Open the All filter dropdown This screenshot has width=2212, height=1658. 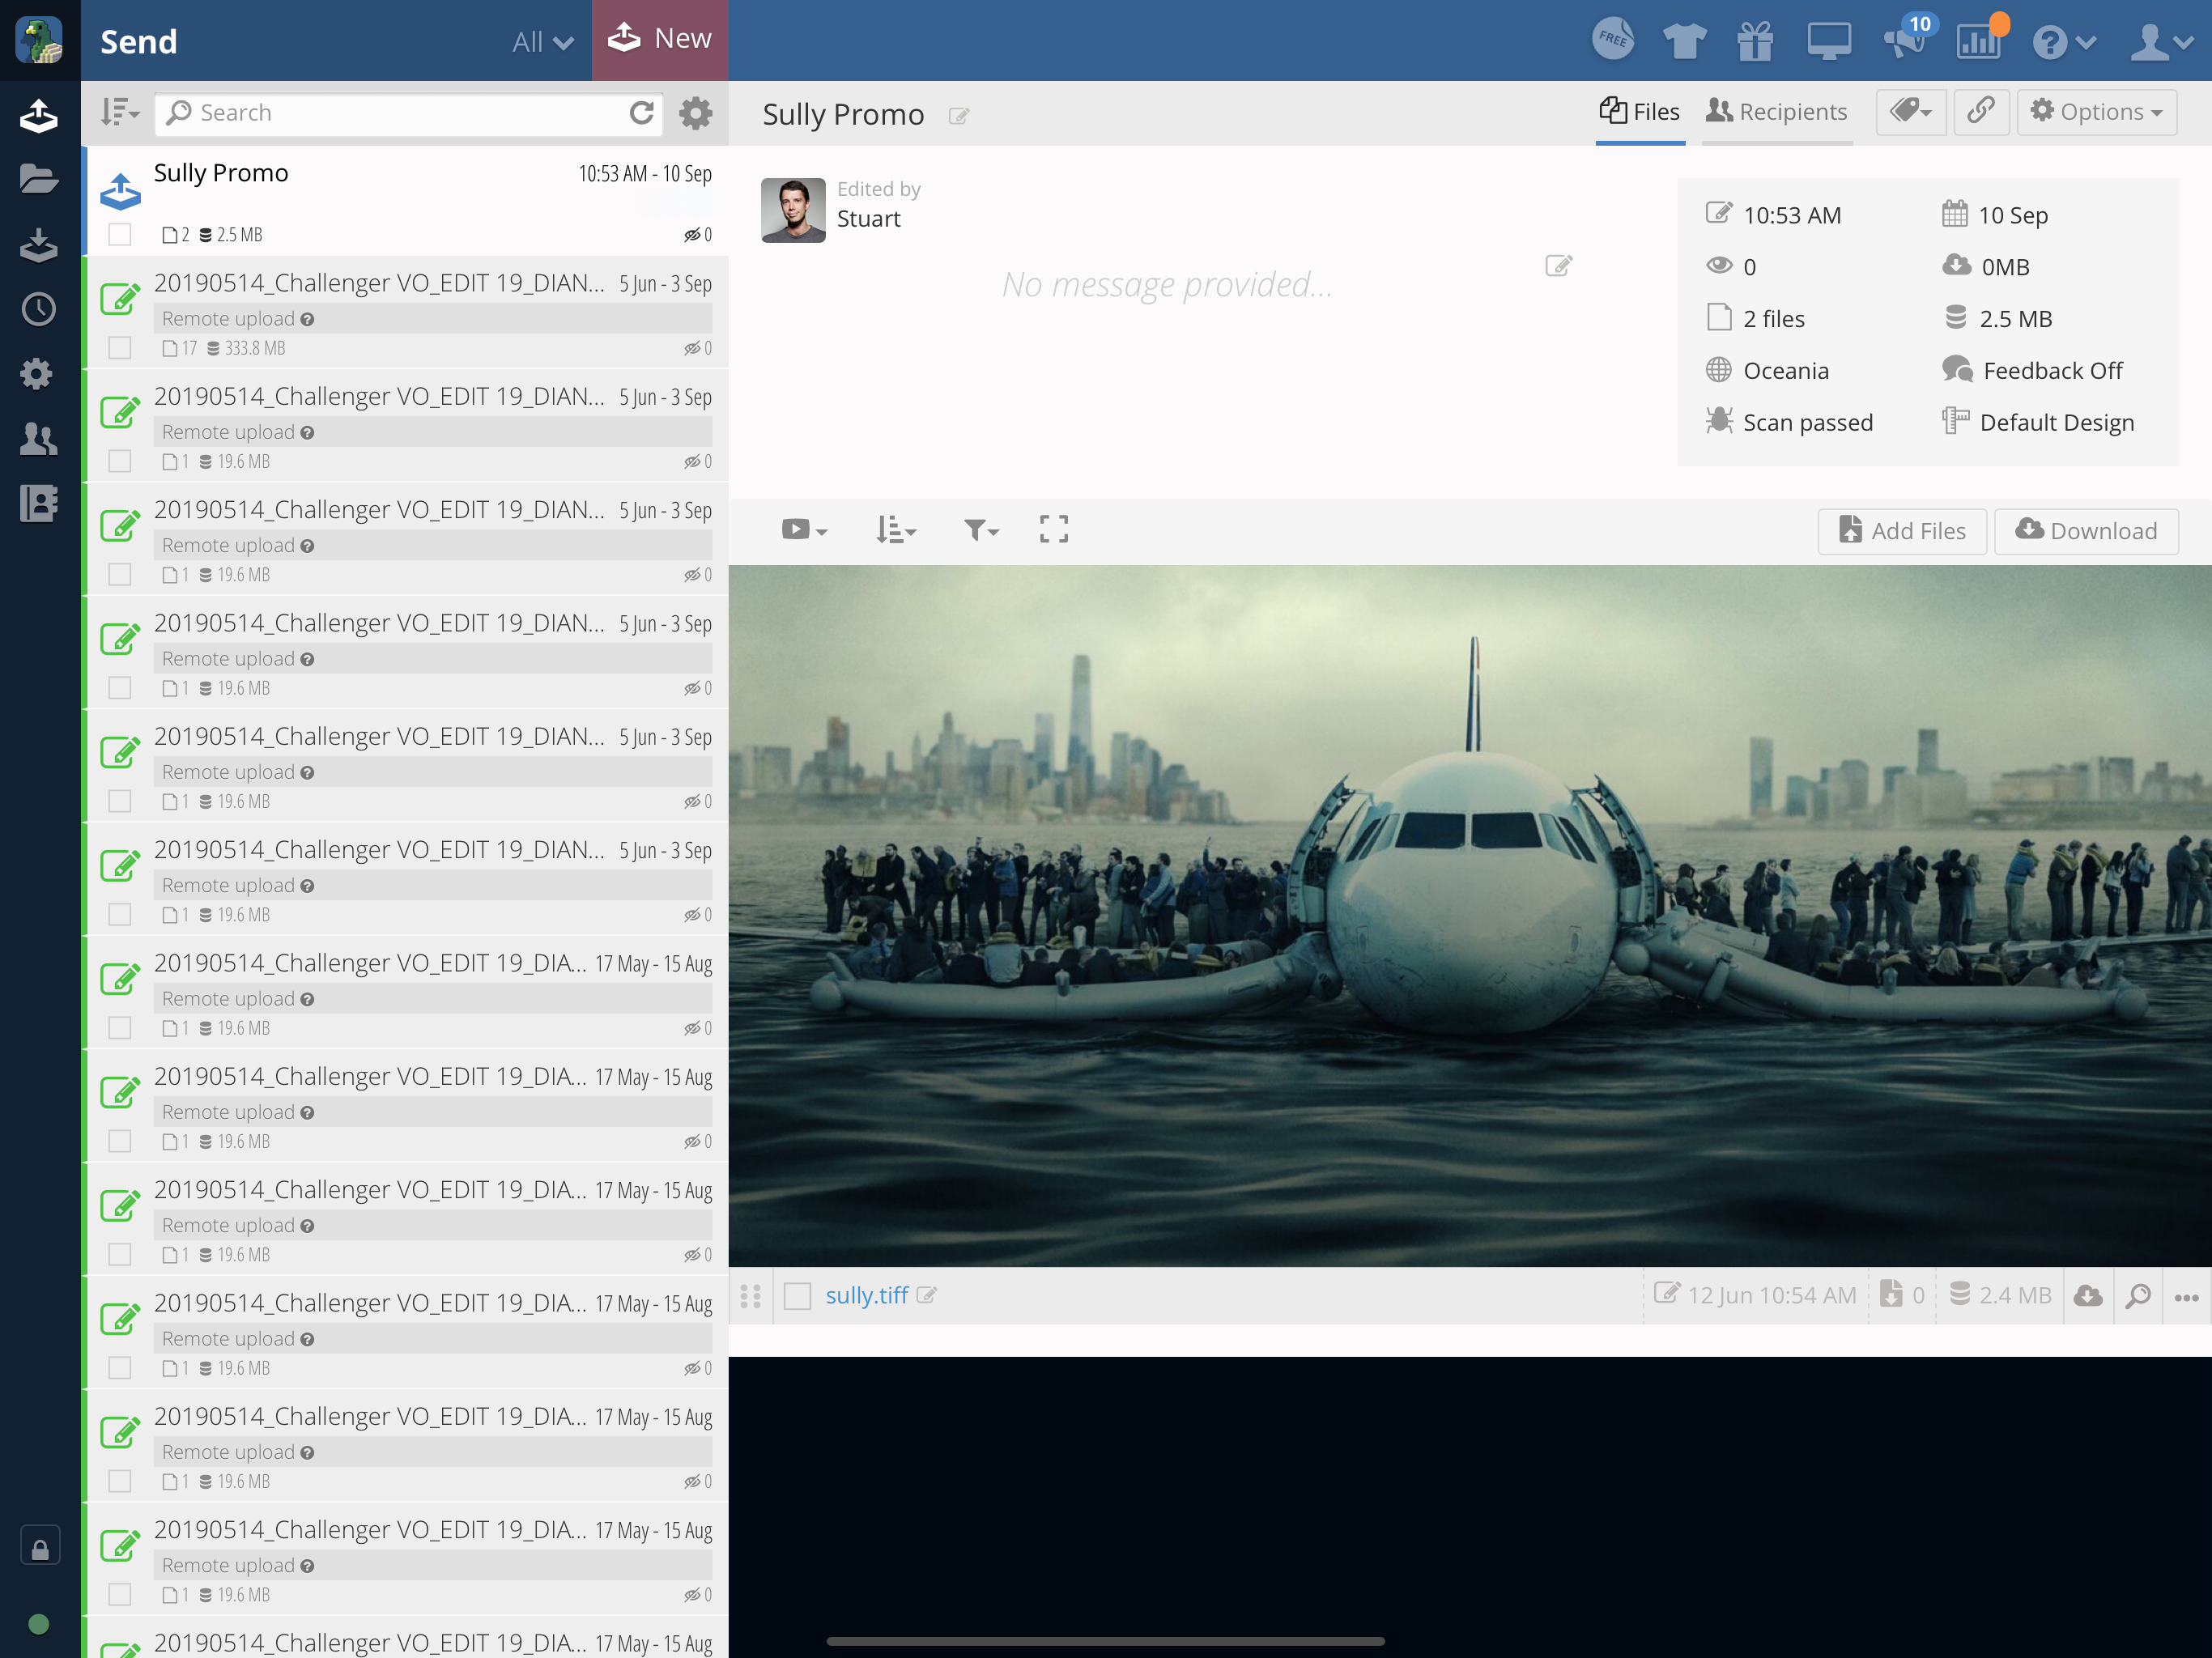[543, 42]
